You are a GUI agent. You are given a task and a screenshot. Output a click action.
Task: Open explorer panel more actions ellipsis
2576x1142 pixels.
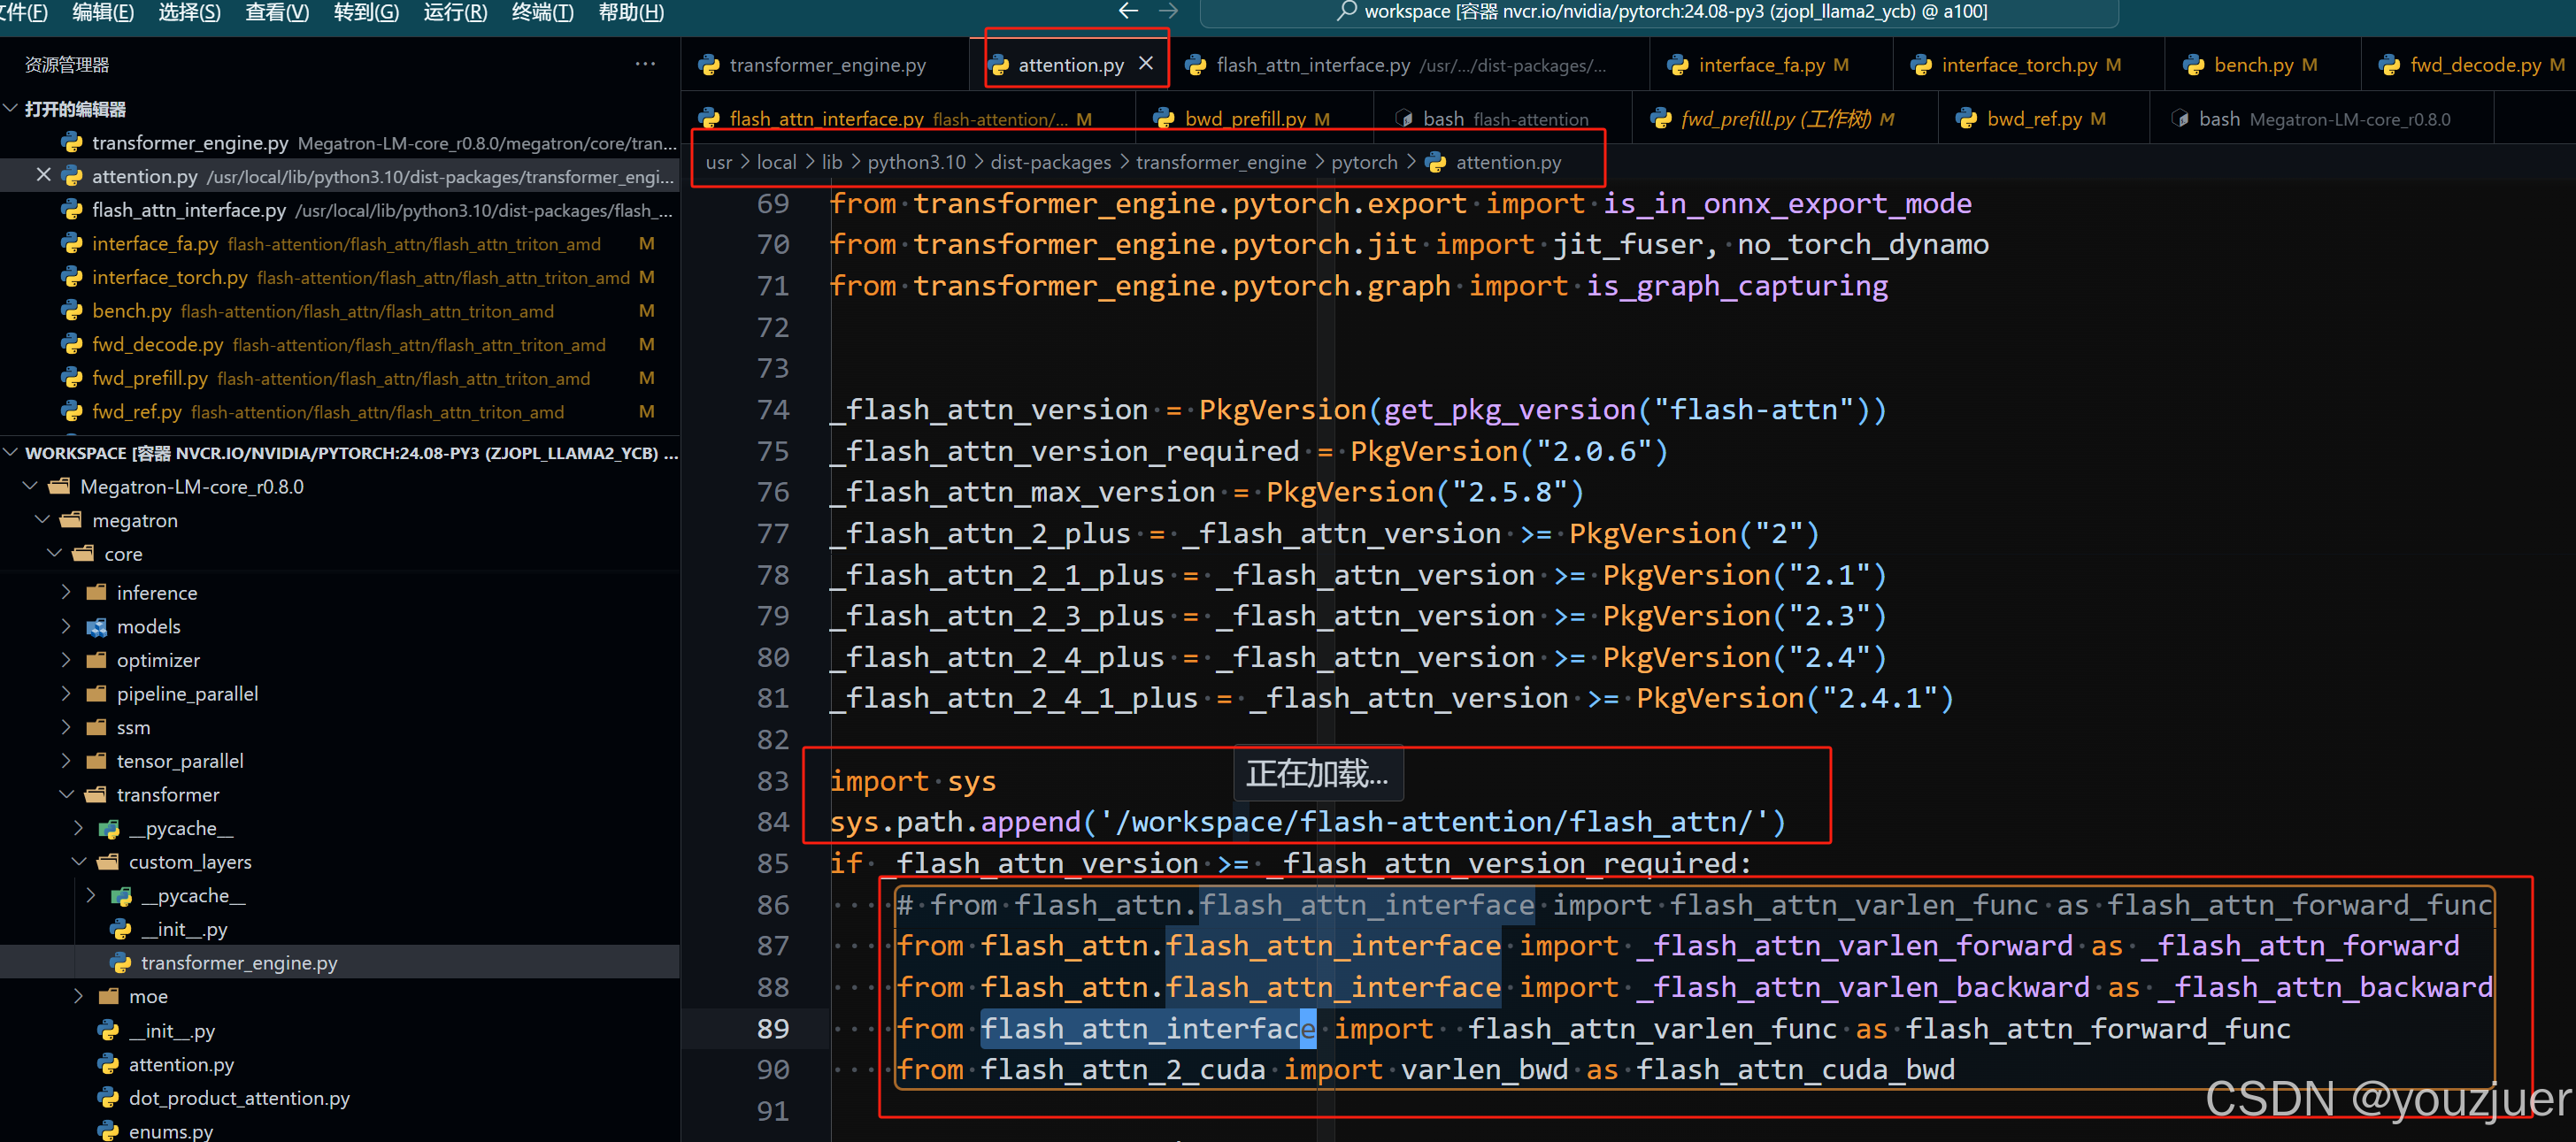pos(645,64)
